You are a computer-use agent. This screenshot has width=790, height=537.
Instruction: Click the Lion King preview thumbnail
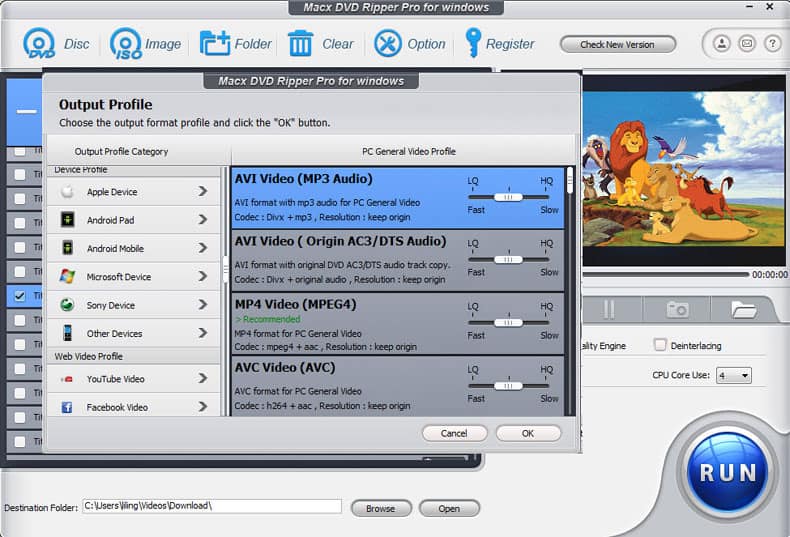684,169
